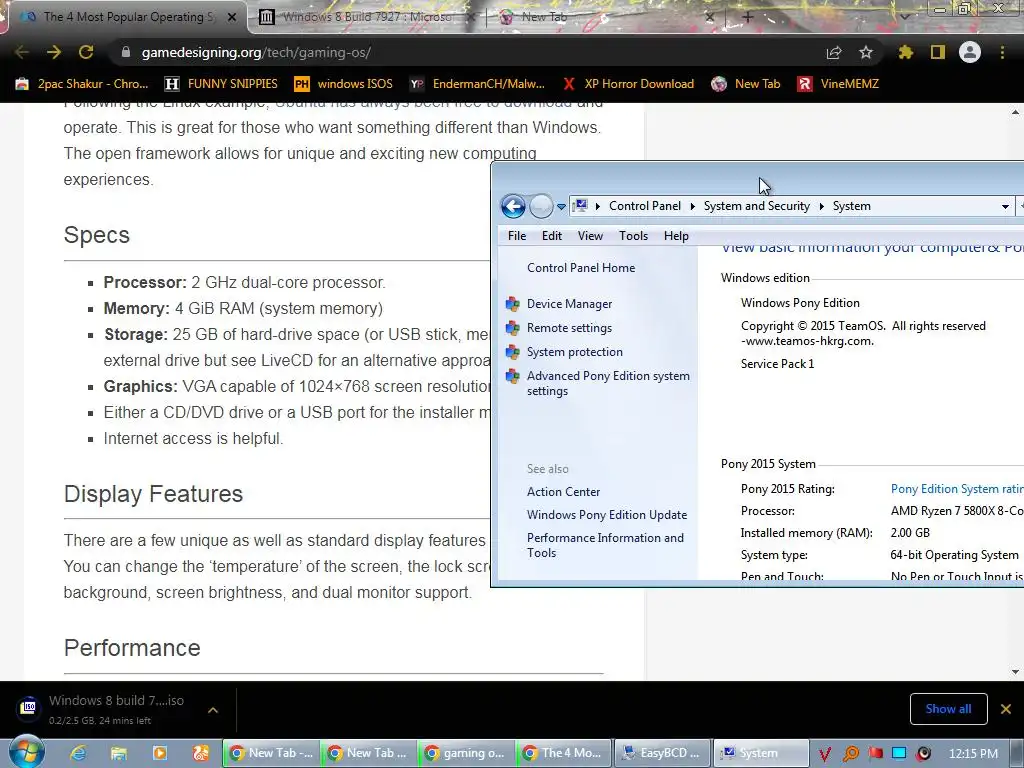Open the View menu in System window
The image size is (1024, 768).
coord(590,236)
